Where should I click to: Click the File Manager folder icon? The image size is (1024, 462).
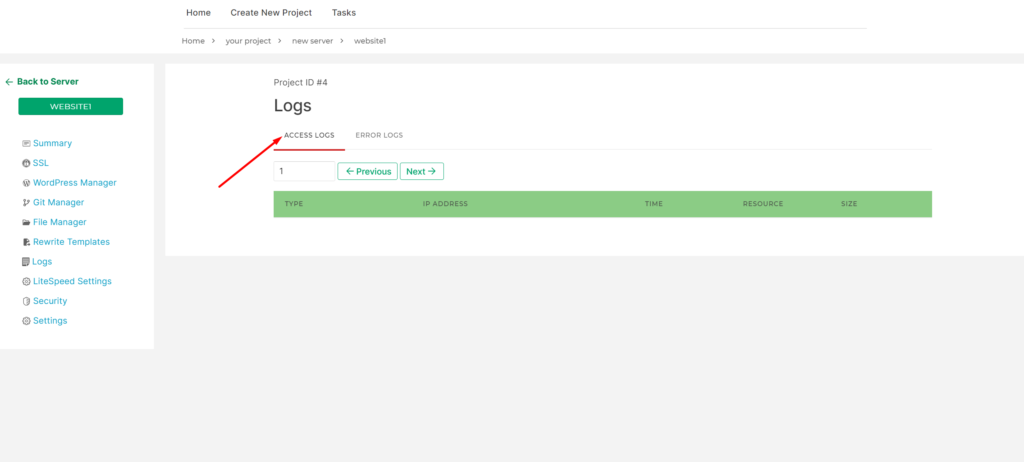(x=26, y=222)
